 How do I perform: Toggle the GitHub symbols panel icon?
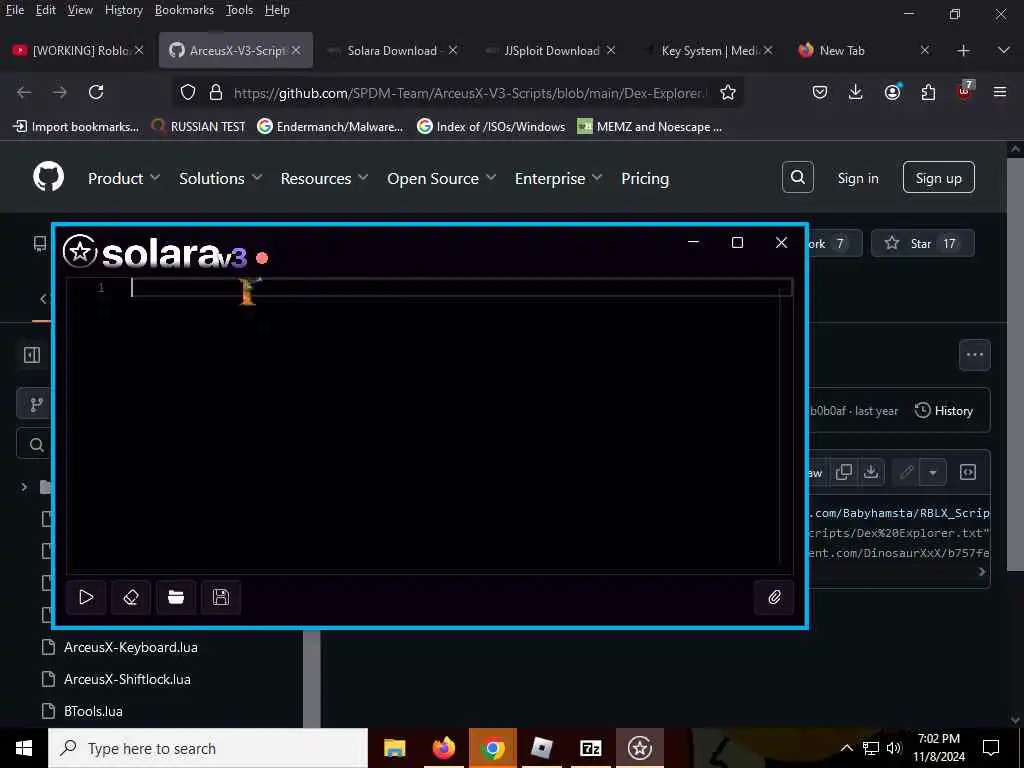point(968,472)
